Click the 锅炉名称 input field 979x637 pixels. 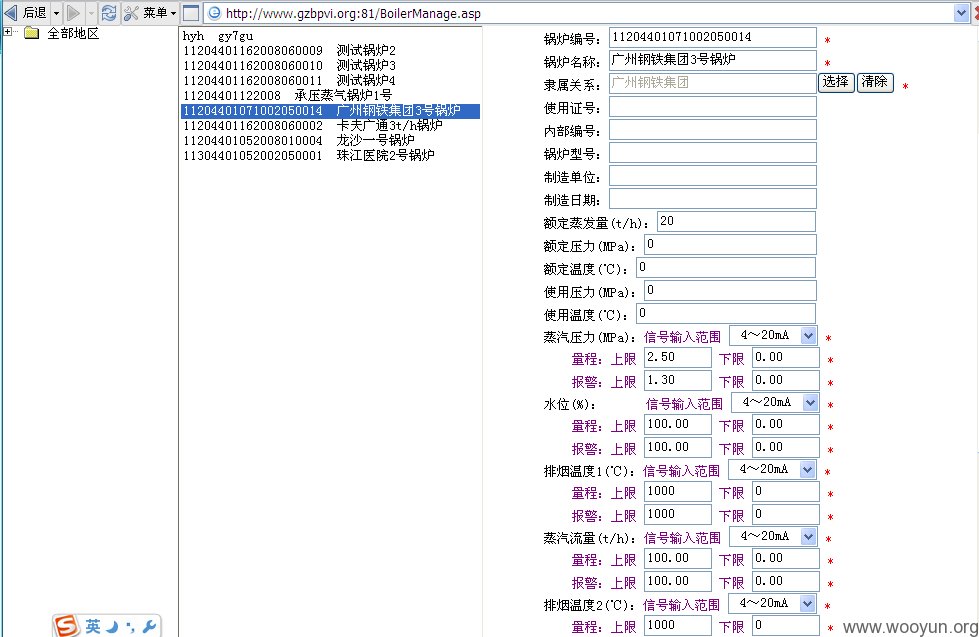712,61
